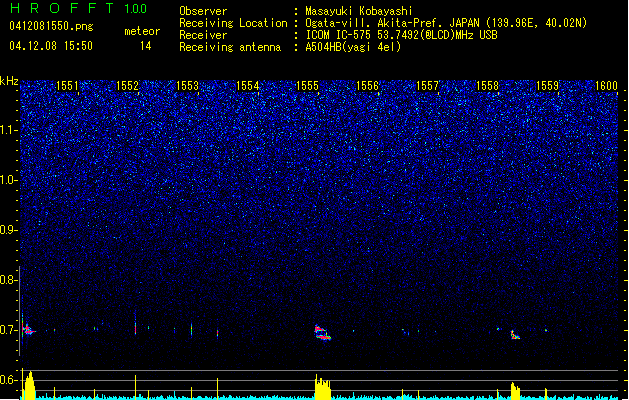Select the meteor count value 14
The width and height of the screenshot is (629, 400).
pyautogui.click(x=146, y=46)
